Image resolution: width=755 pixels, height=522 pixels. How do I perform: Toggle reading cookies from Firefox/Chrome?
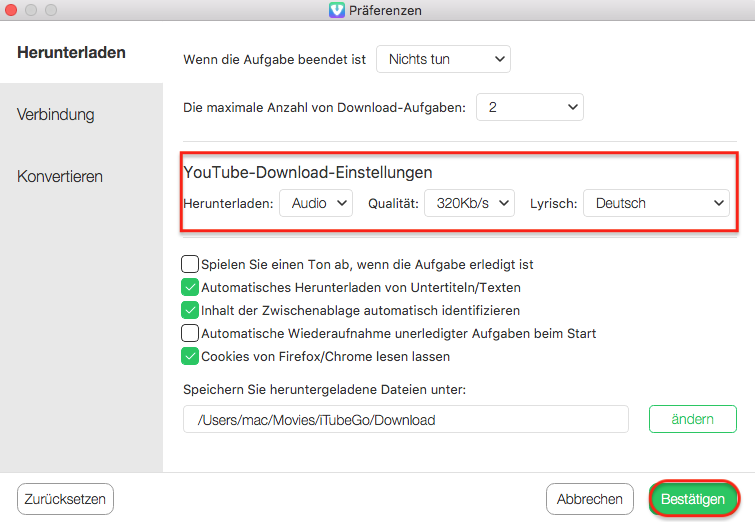pyautogui.click(x=190, y=356)
